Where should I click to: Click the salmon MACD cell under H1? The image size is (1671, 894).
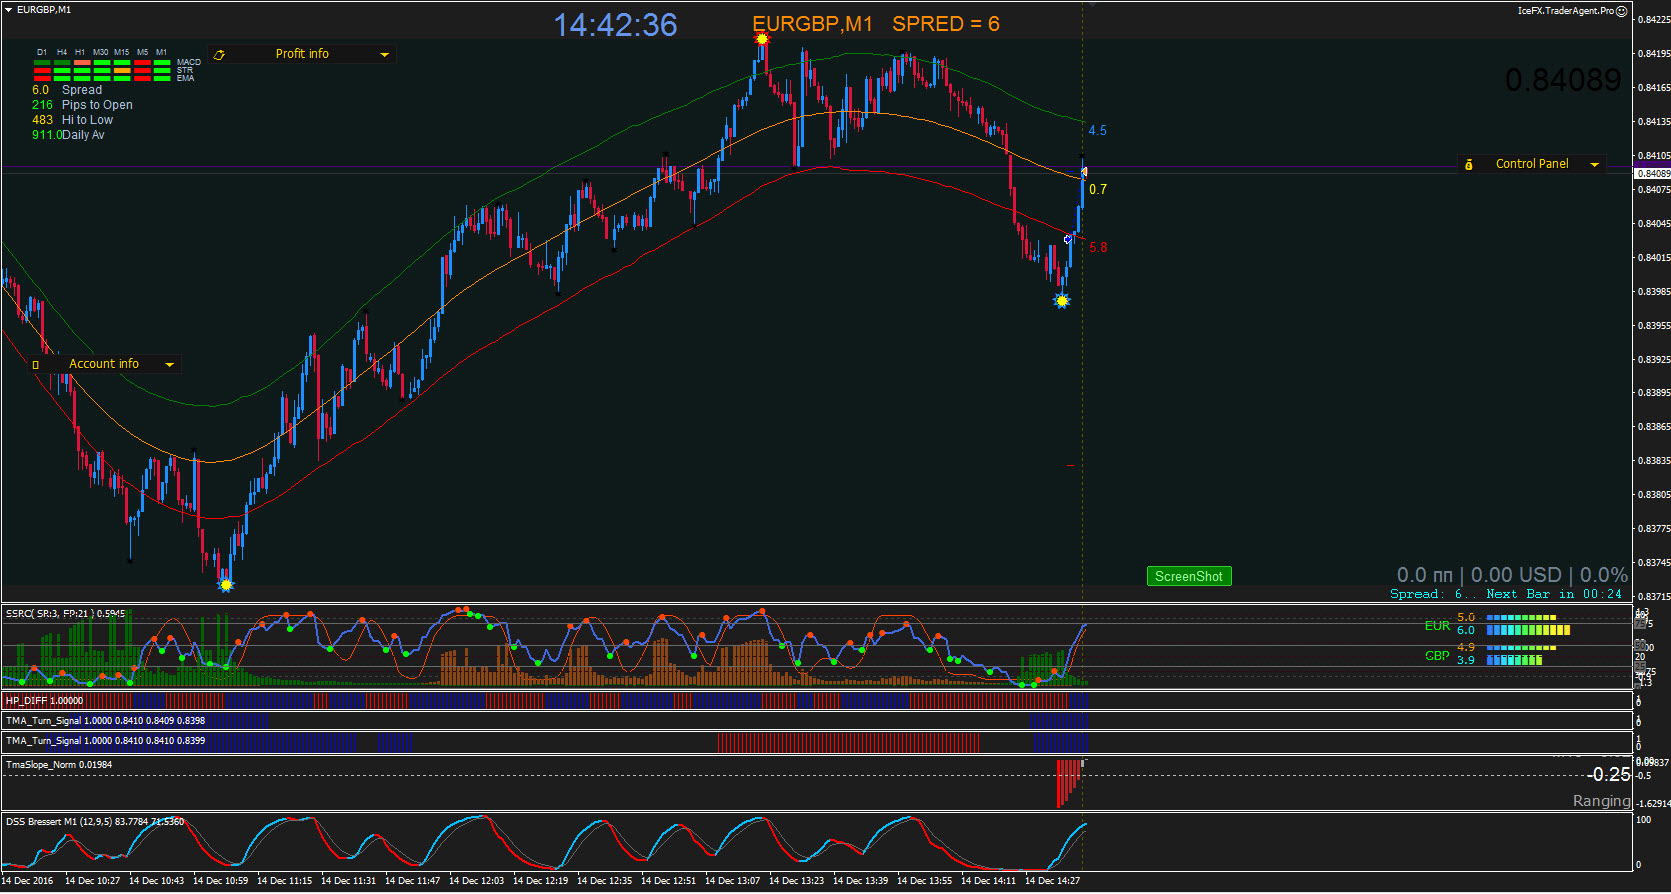82,63
